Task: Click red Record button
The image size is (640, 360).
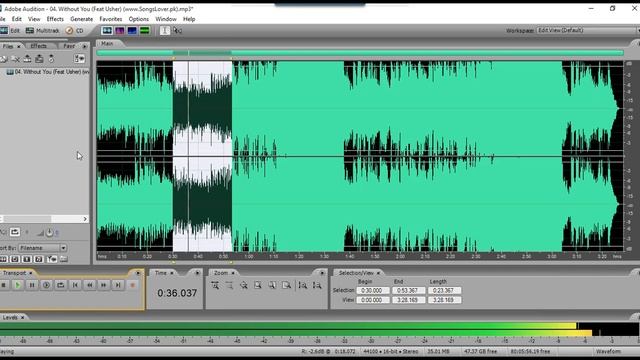Action: pyautogui.click(x=132, y=285)
